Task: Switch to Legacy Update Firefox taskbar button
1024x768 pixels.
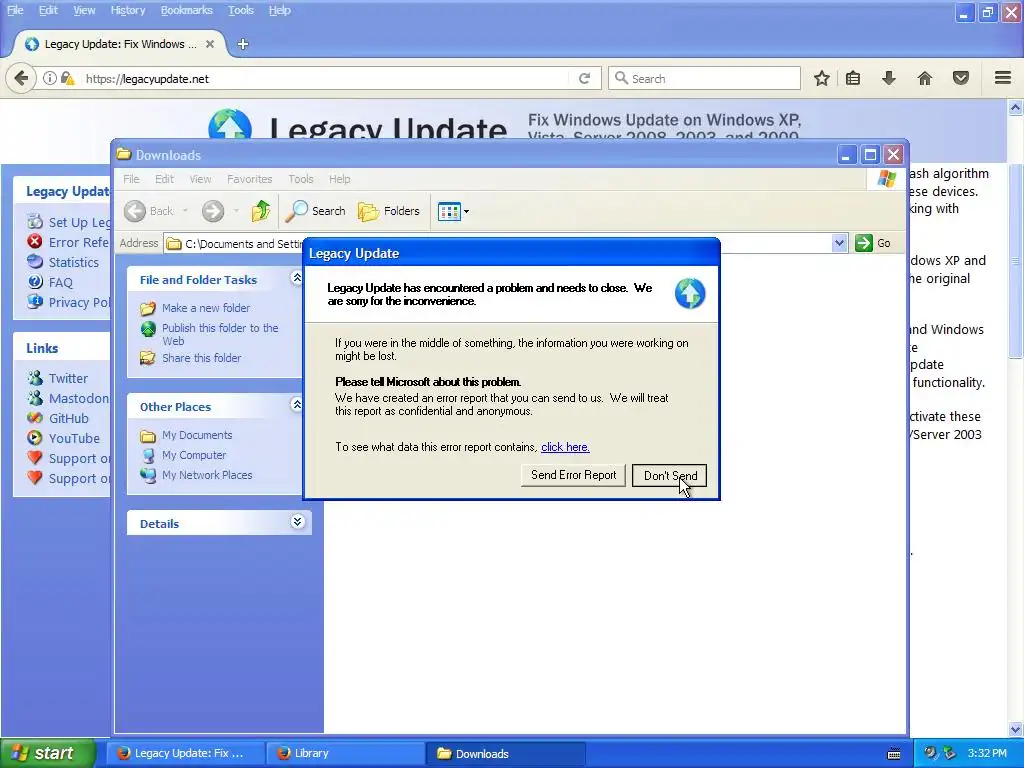Action: point(185,753)
